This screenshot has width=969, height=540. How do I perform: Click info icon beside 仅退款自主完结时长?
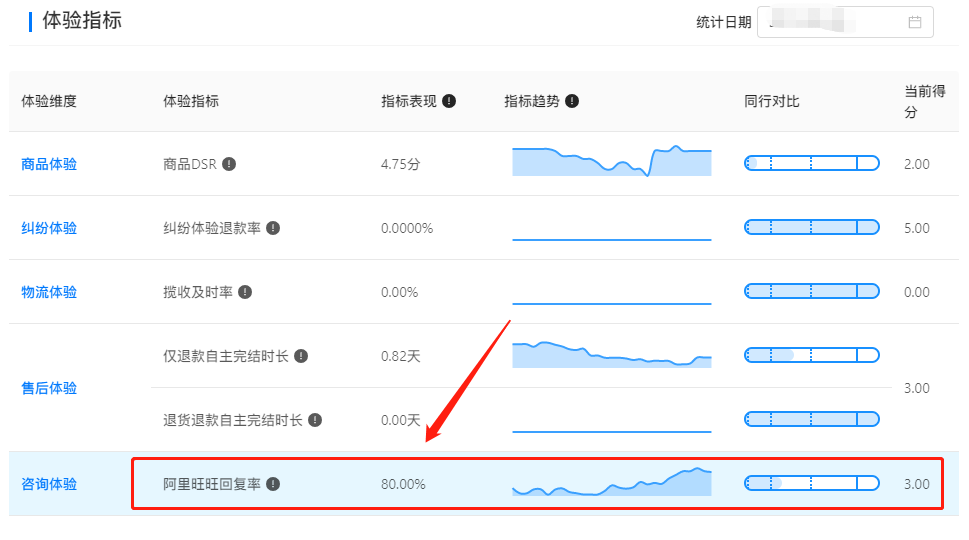coord(301,356)
